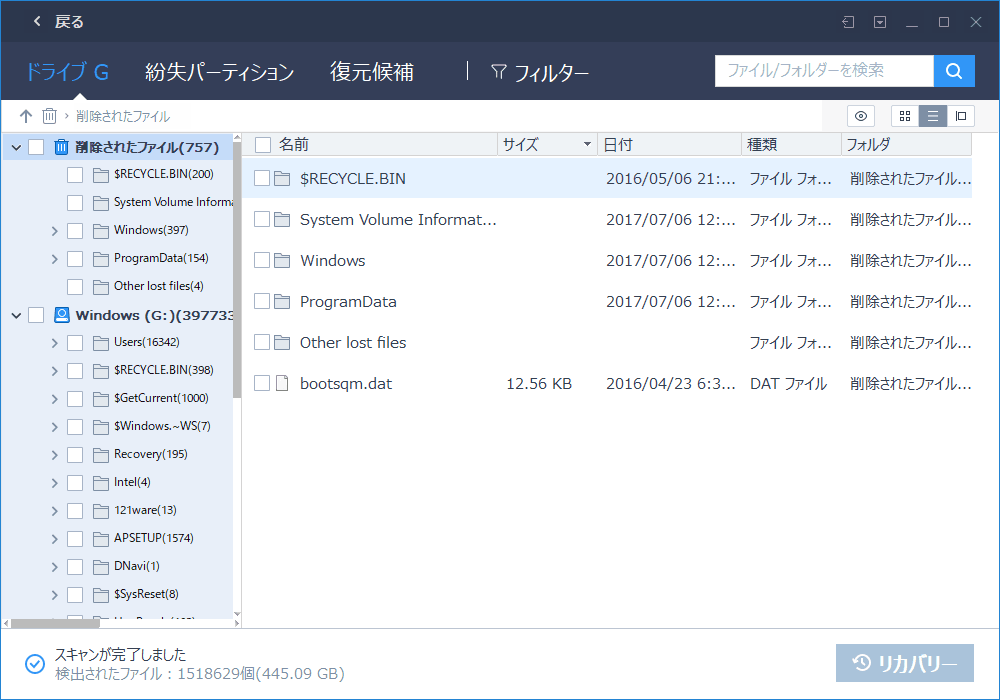The image size is (1000, 700).
Task: Check the bootsqm.dat file checkbox
Action: (262, 383)
